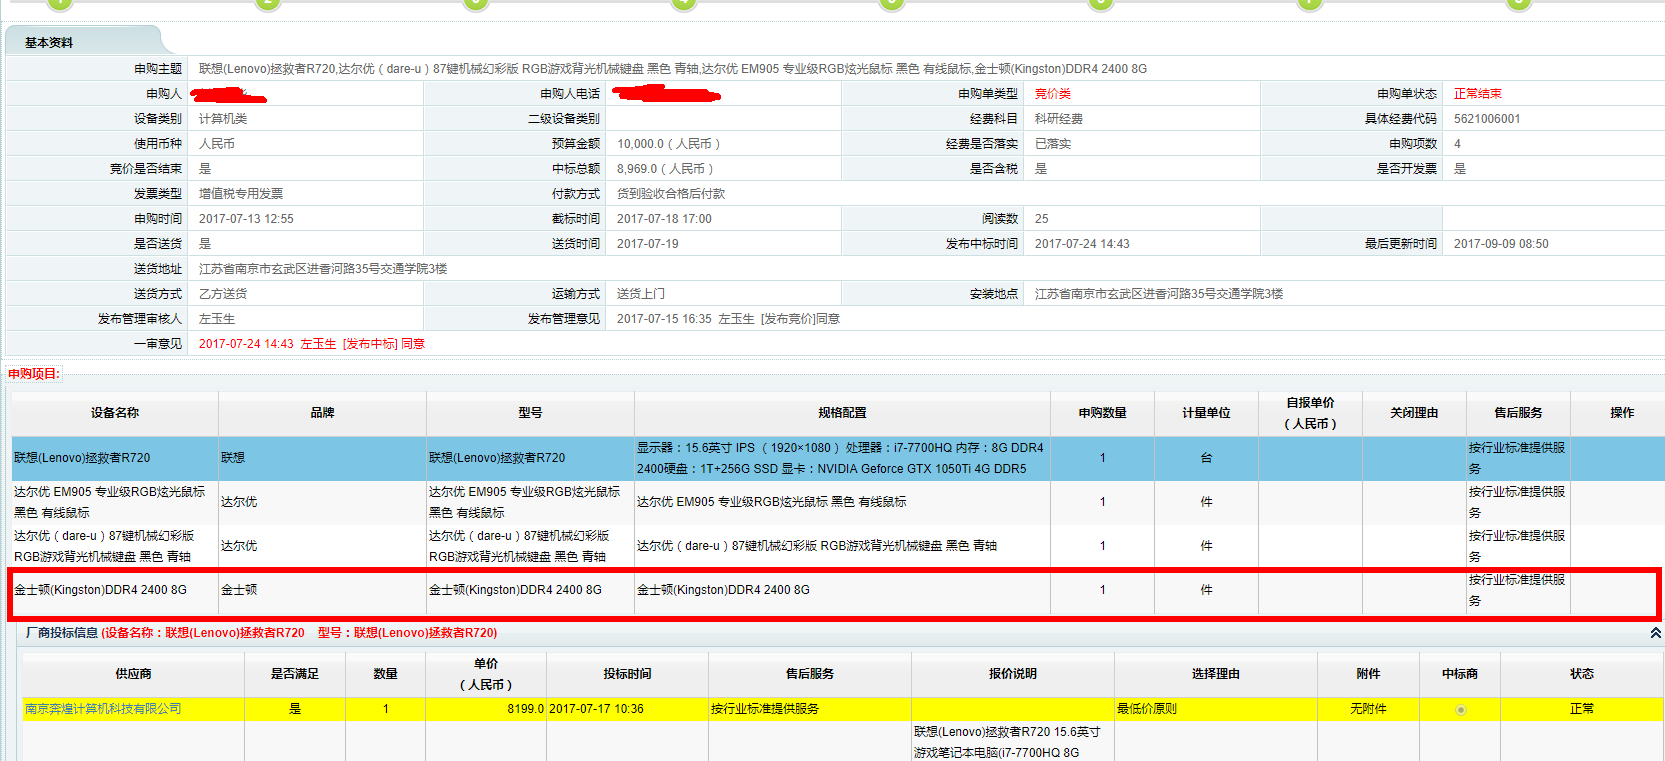Screen dimensions: 1665x761
Task: Click the 台 unit cell in the Lenovo row
Action: click(x=1206, y=458)
